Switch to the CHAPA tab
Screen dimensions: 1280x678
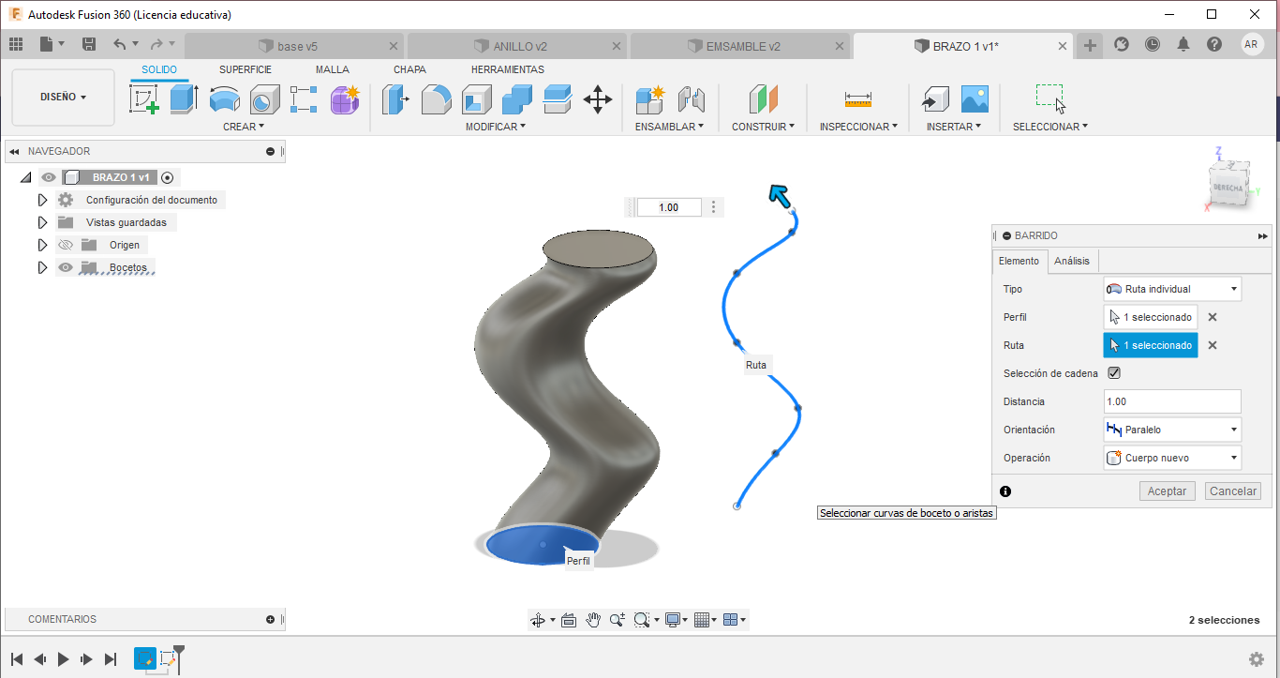(x=410, y=70)
